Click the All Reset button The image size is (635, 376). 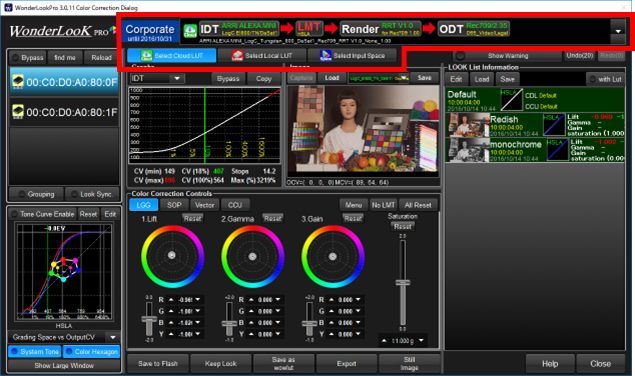click(x=418, y=205)
